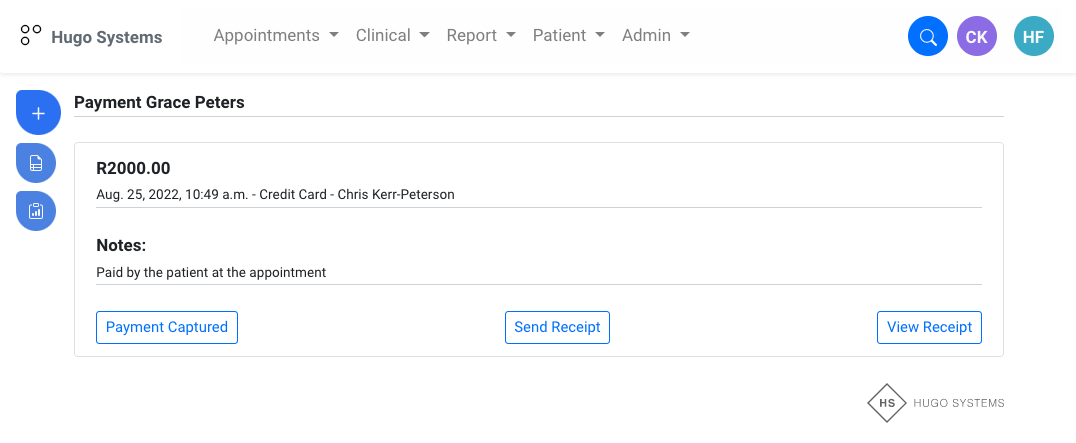1076x443 pixels.
Task: Expand the Report dropdown menu
Action: point(481,36)
